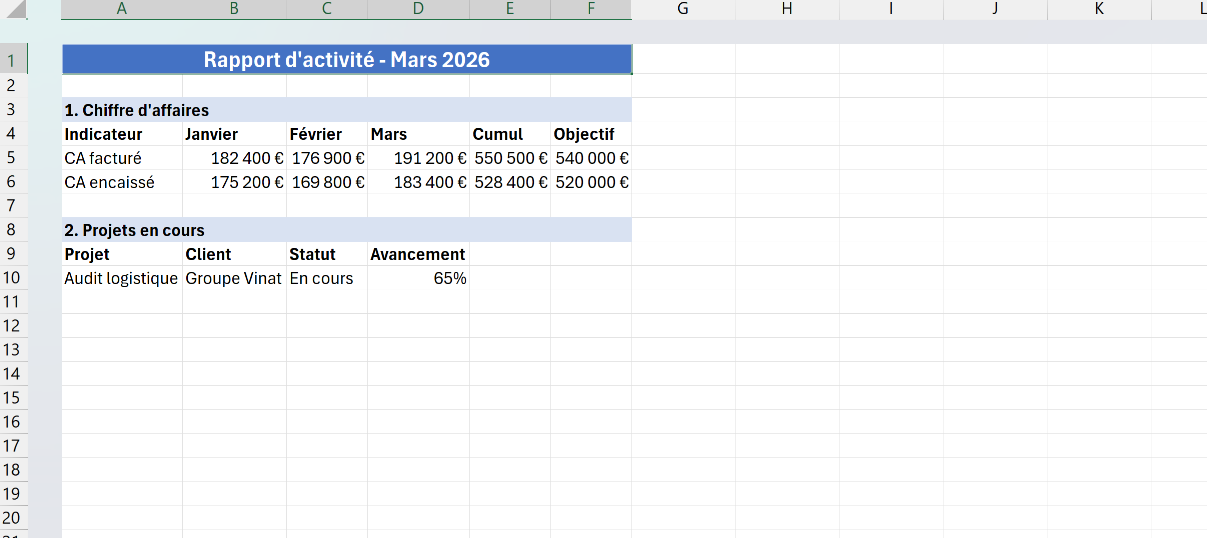Click the 'CA encaissé' row label
The image size is (1207, 538).
click(122, 182)
